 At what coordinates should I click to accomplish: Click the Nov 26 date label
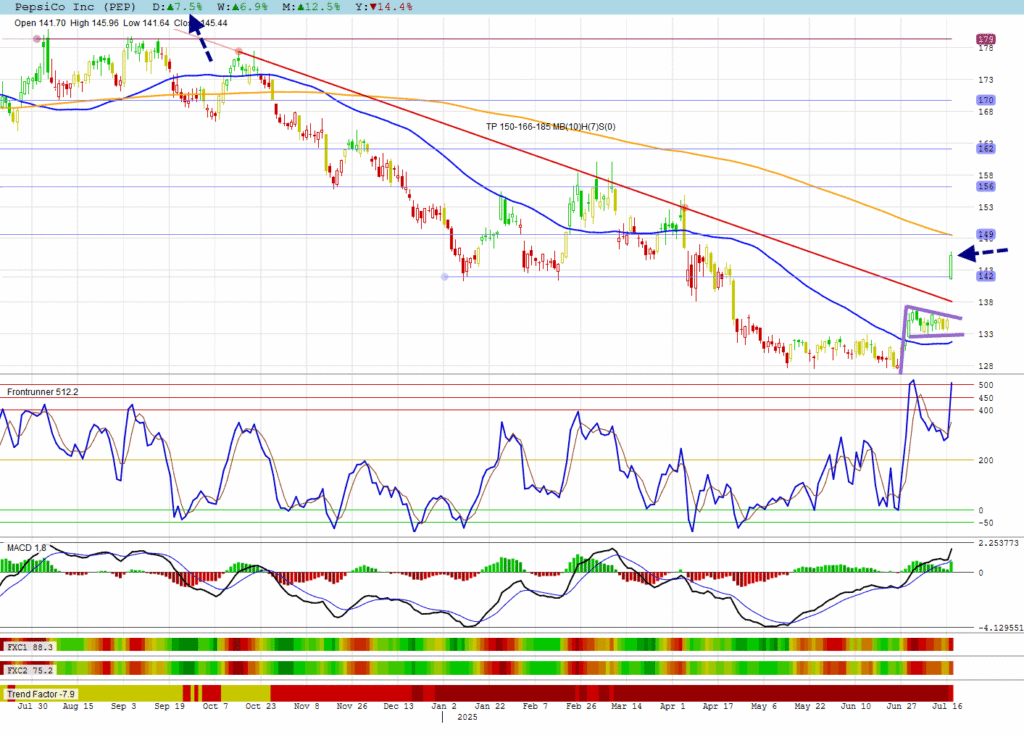click(x=352, y=706)
